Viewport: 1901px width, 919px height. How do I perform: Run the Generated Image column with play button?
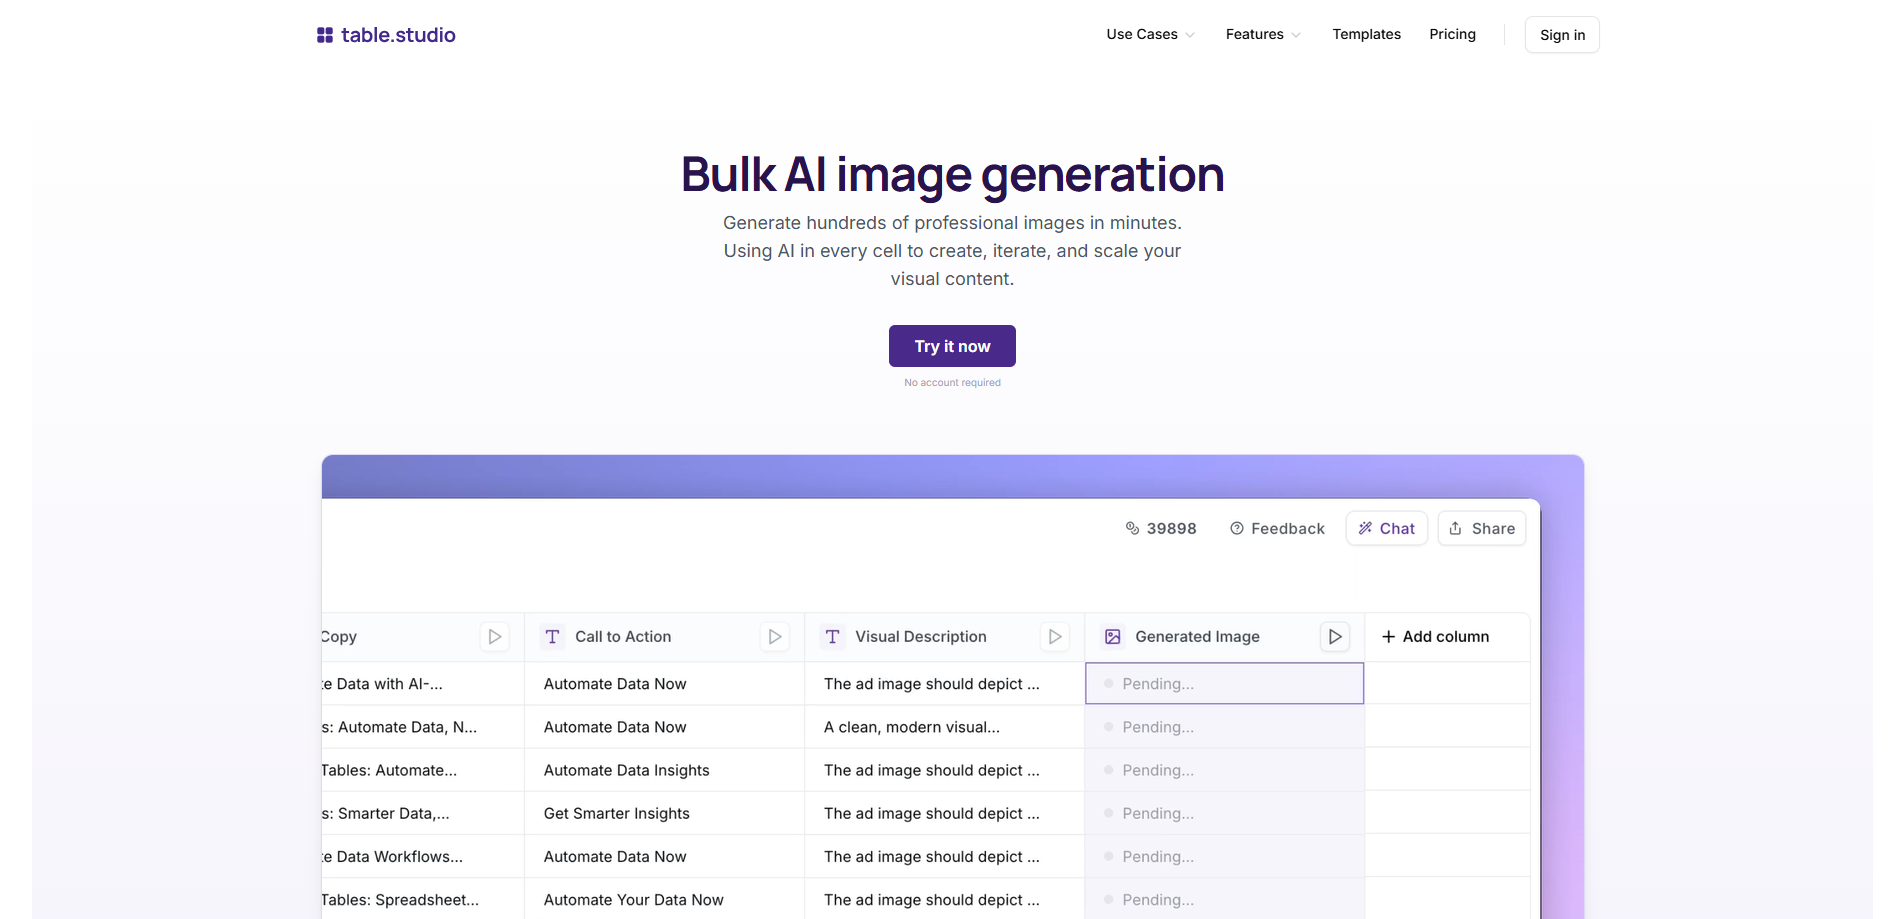(x=1334, y=636)
